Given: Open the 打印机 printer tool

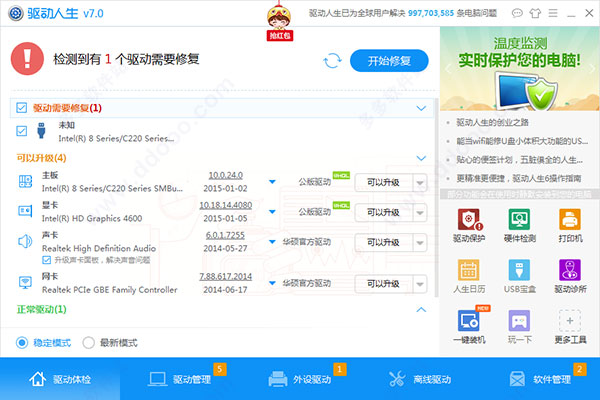Looking at the screenshot, I should click(x=570, y=219).
